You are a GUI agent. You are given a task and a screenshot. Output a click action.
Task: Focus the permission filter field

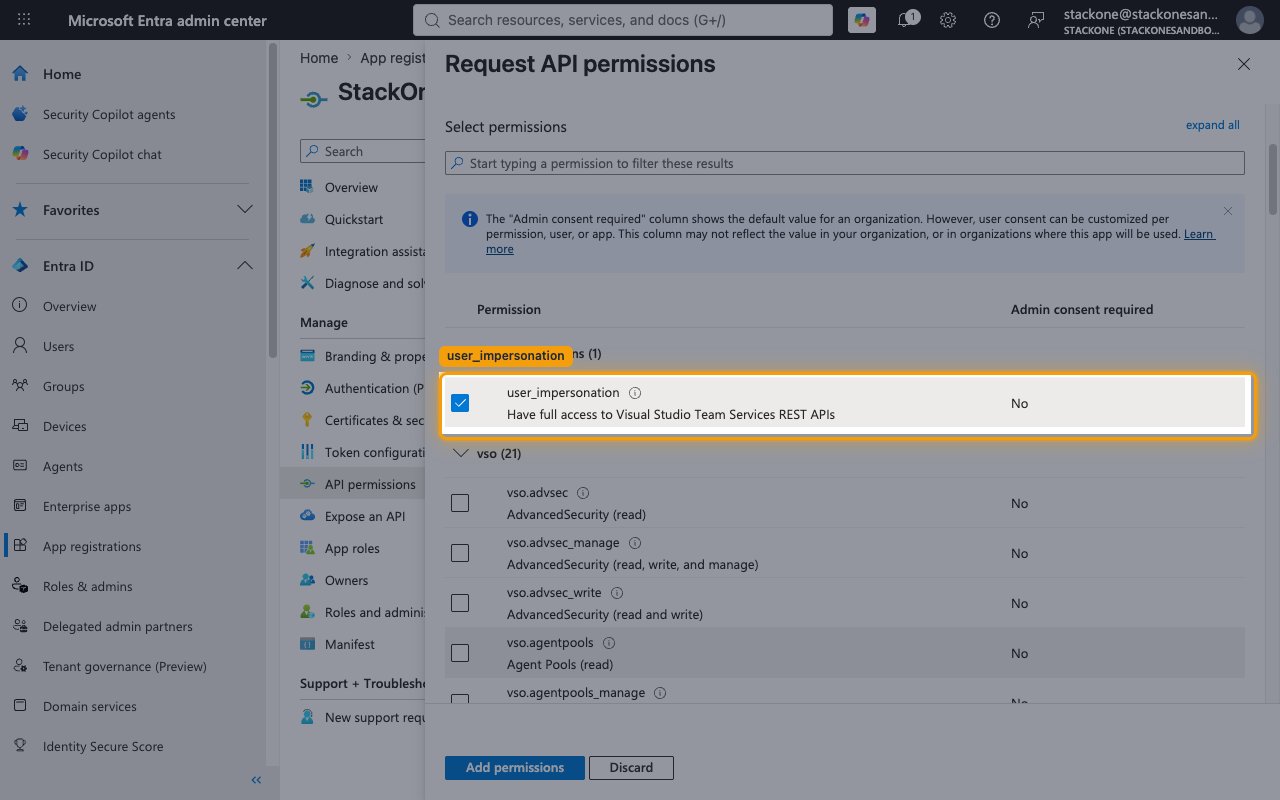coord(845,163)
